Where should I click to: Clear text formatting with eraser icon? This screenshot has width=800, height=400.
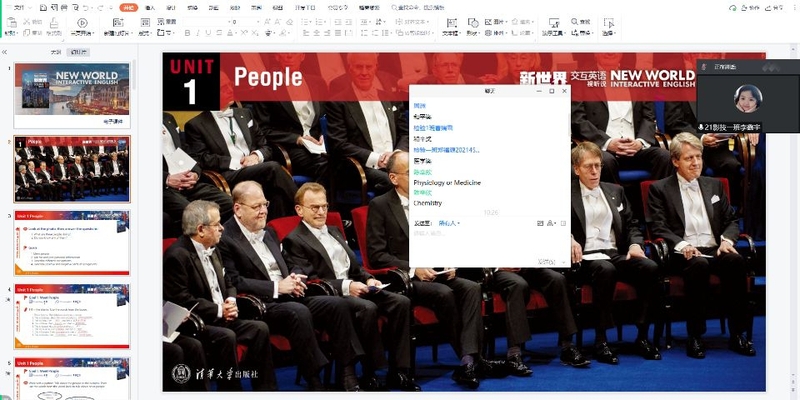pos(290,22)
